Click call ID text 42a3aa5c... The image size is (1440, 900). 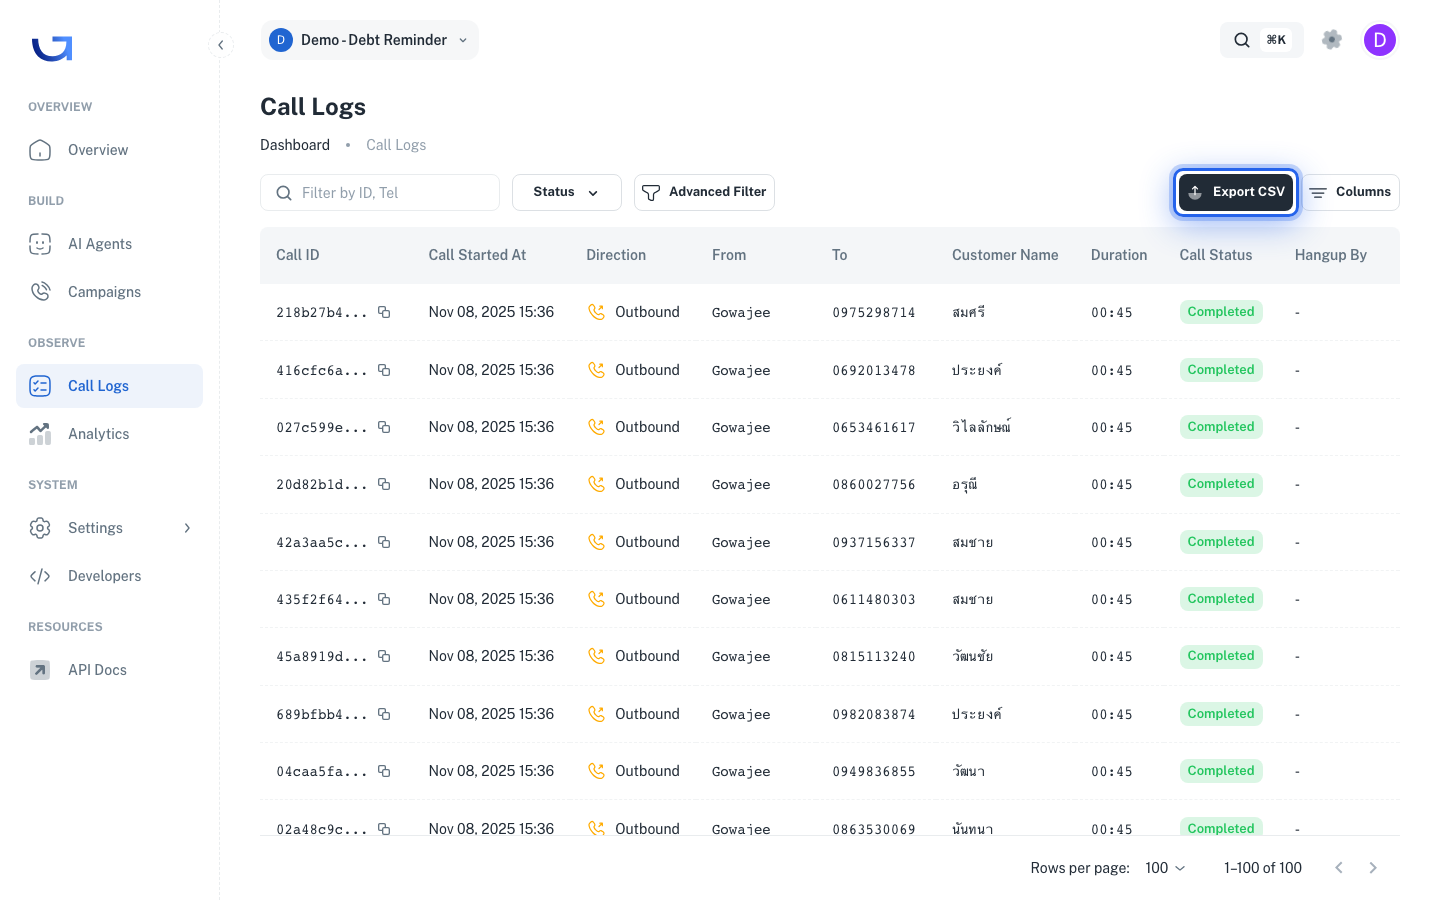(322, 543)
